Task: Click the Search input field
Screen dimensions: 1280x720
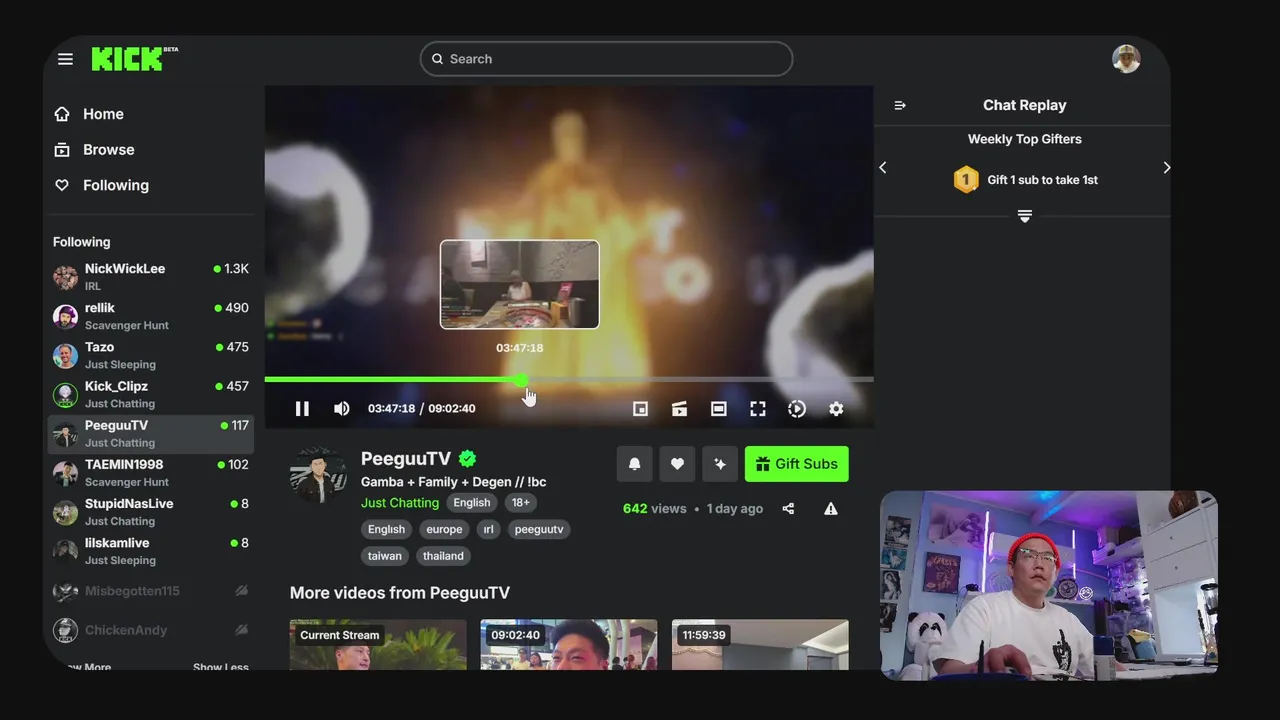Action: click(x=606, y=59)
